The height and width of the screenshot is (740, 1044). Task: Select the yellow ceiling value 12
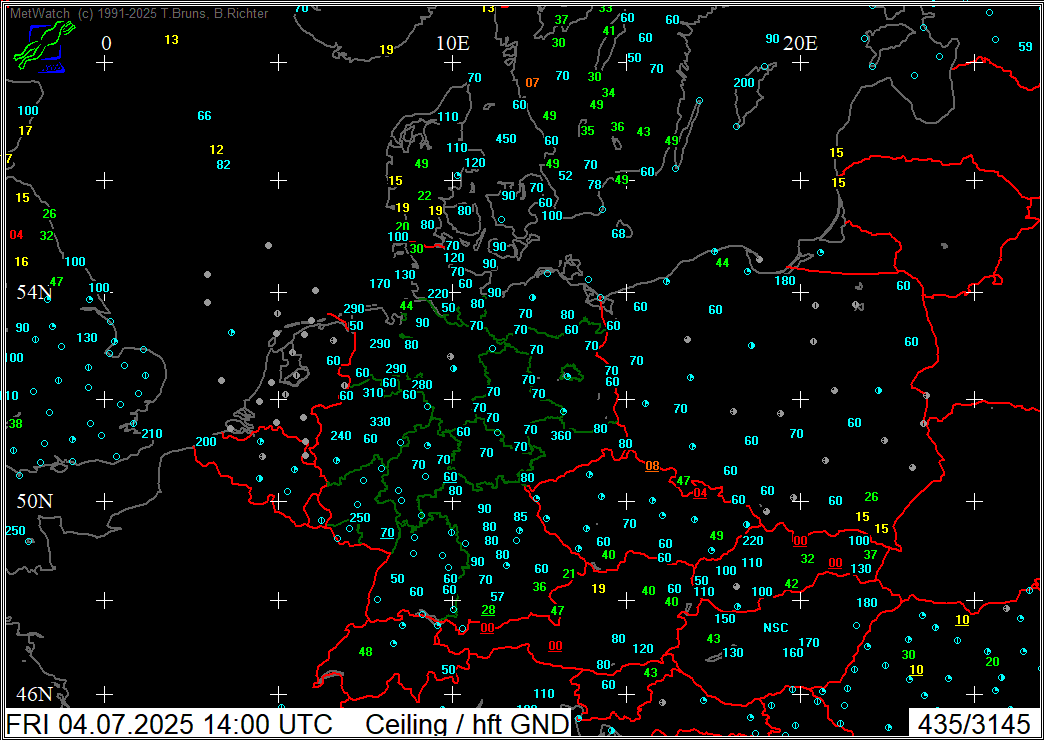pos(216,149)
